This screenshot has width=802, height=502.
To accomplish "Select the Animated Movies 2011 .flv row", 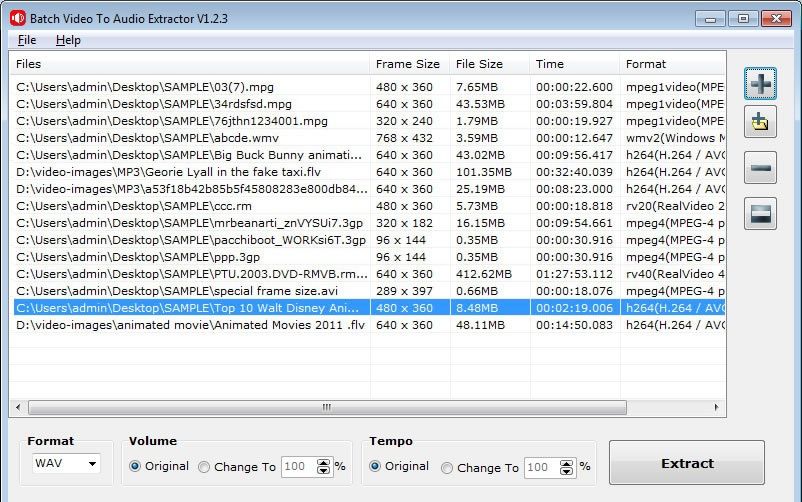I will [367, 324].
